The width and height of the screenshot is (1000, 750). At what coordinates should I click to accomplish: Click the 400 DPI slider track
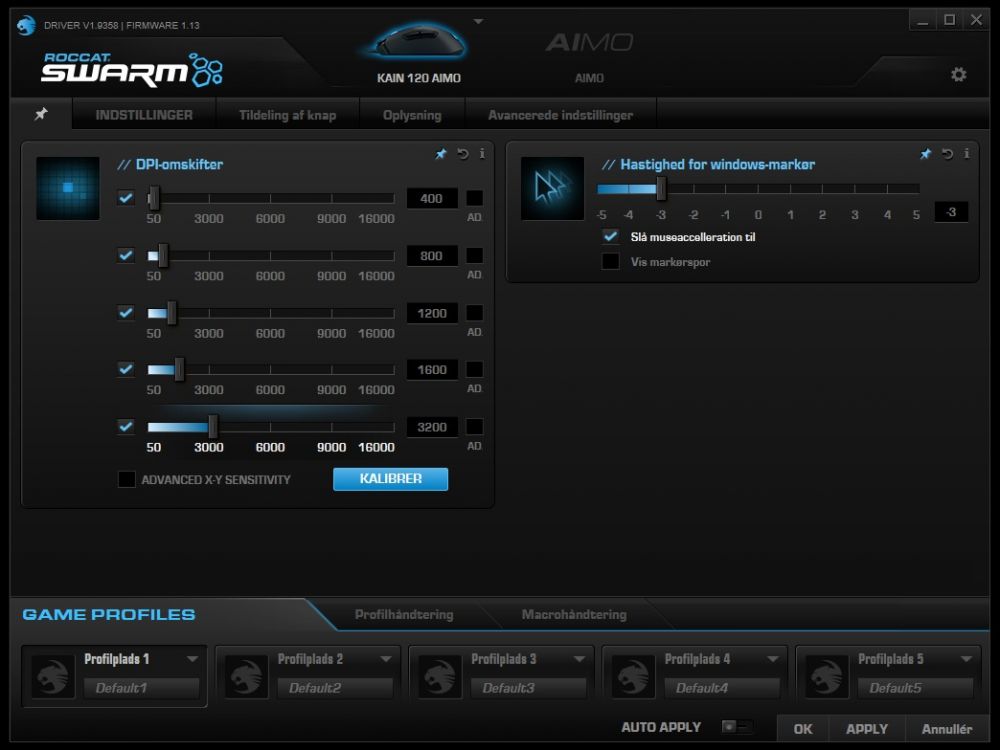[x=271, y=198]
